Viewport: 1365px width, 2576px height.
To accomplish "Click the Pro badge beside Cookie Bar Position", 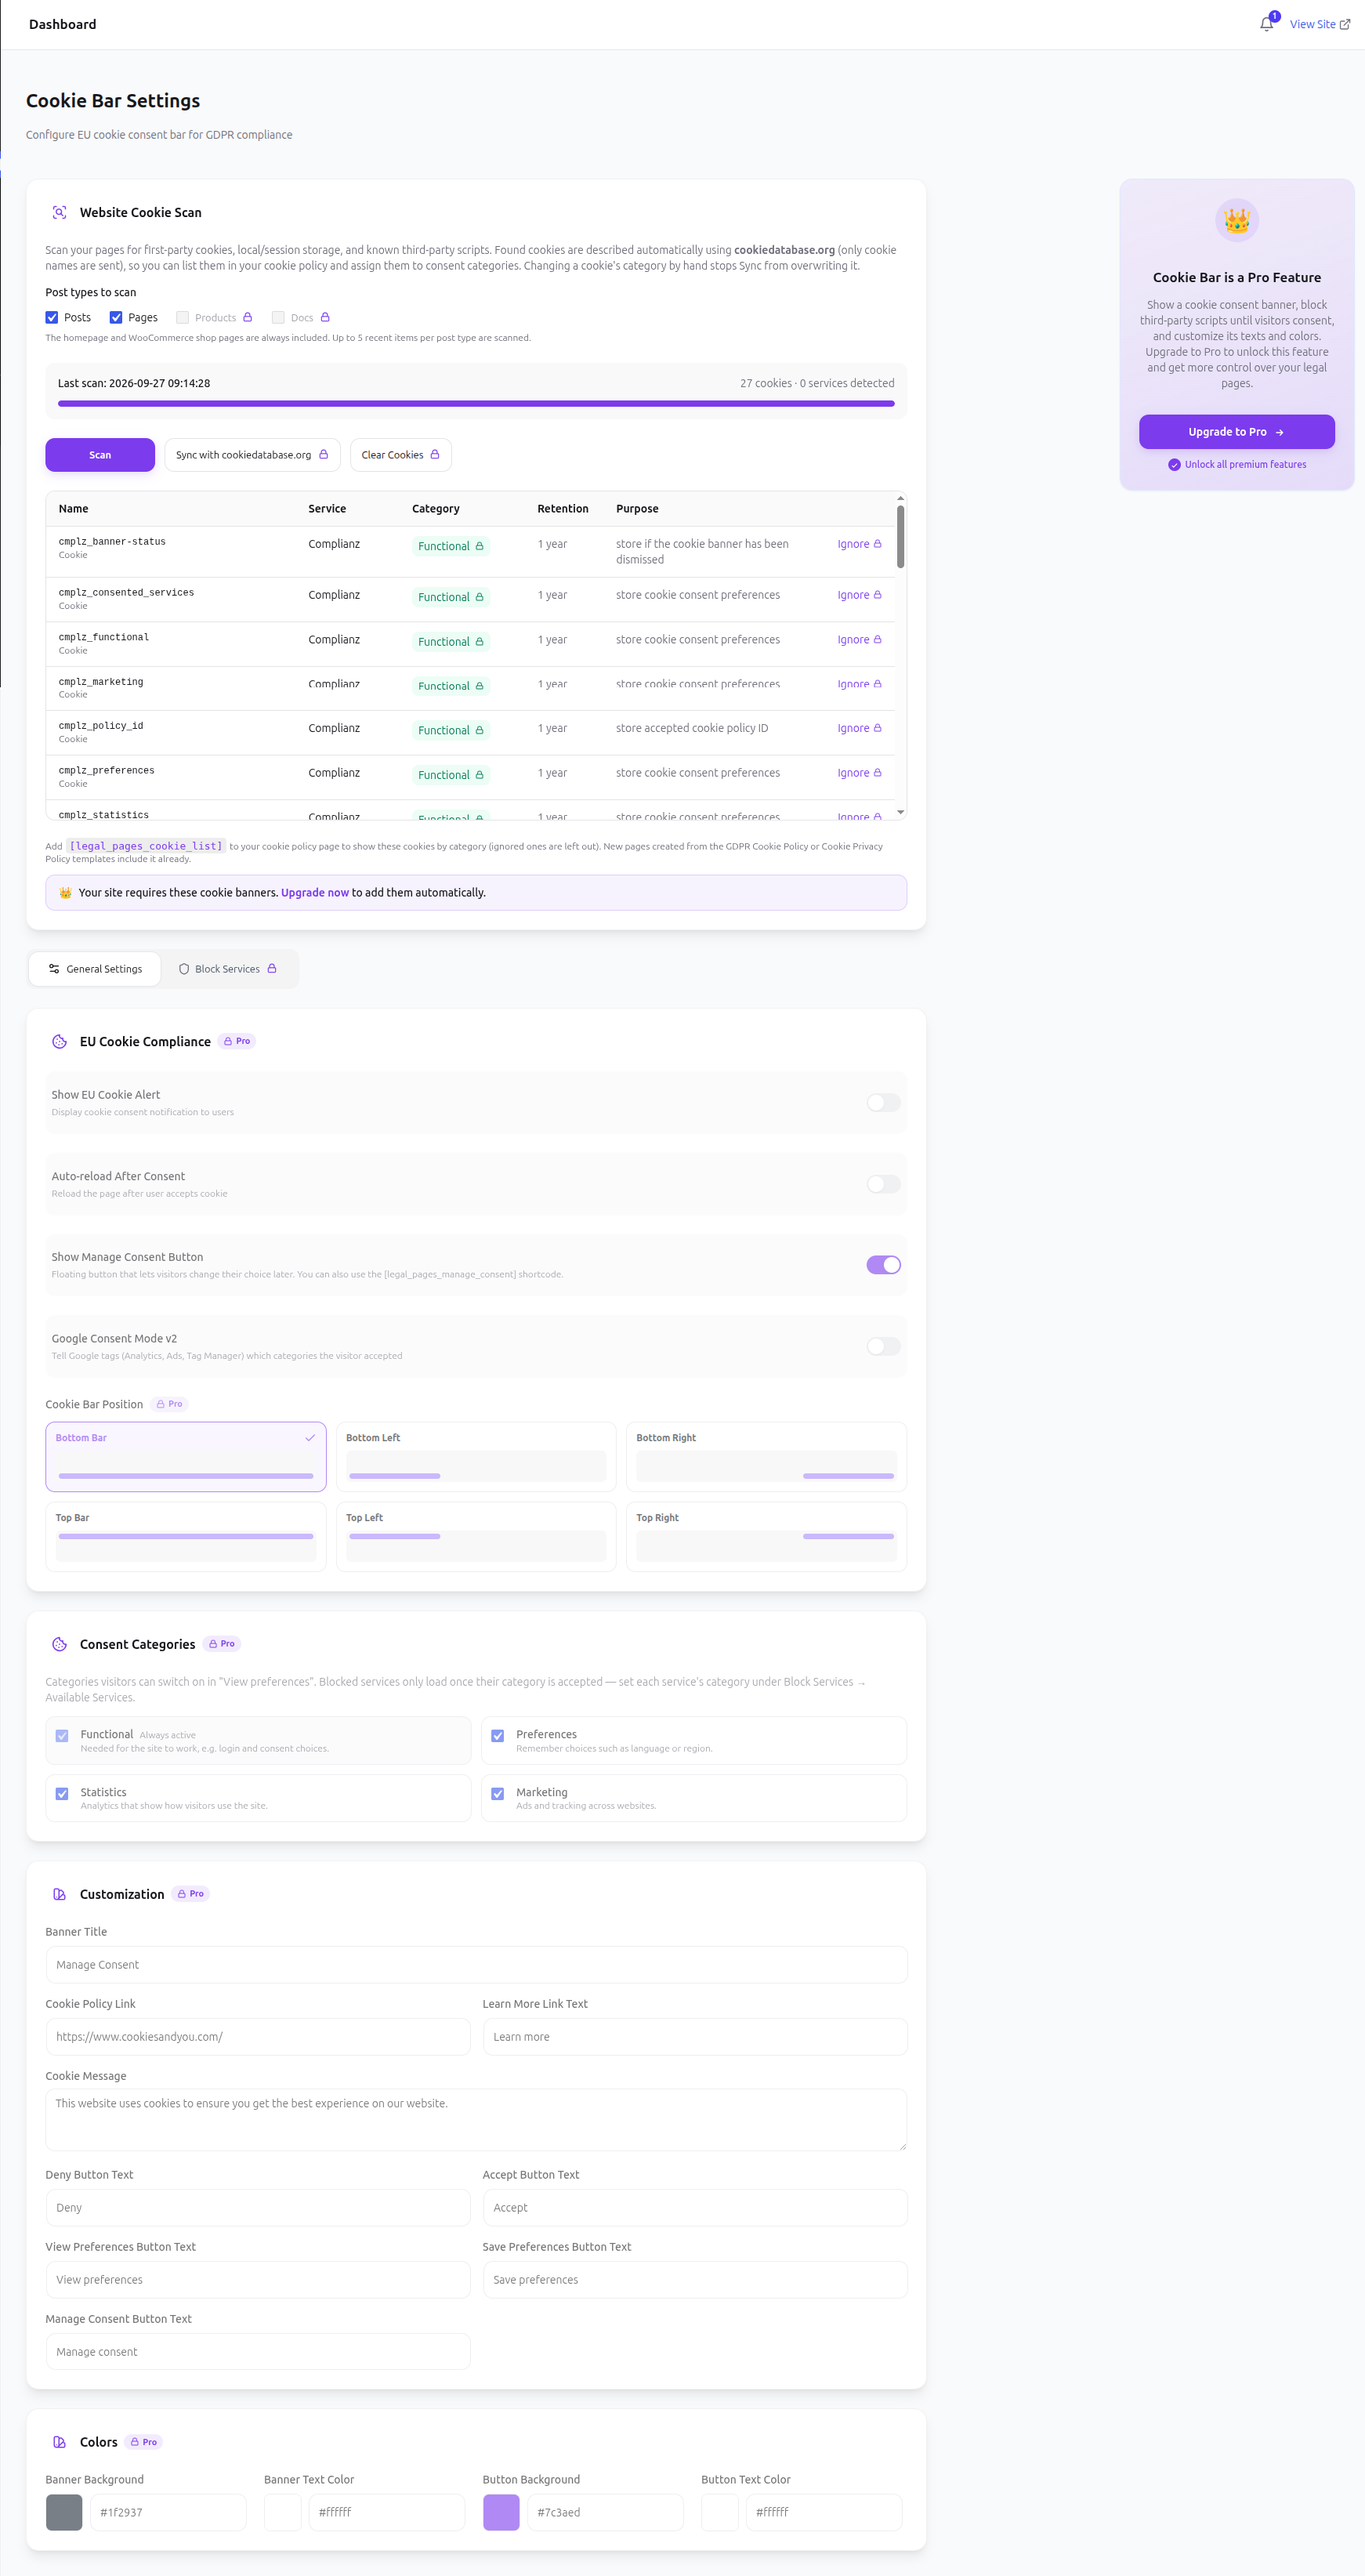I will tap(169, 1404).
